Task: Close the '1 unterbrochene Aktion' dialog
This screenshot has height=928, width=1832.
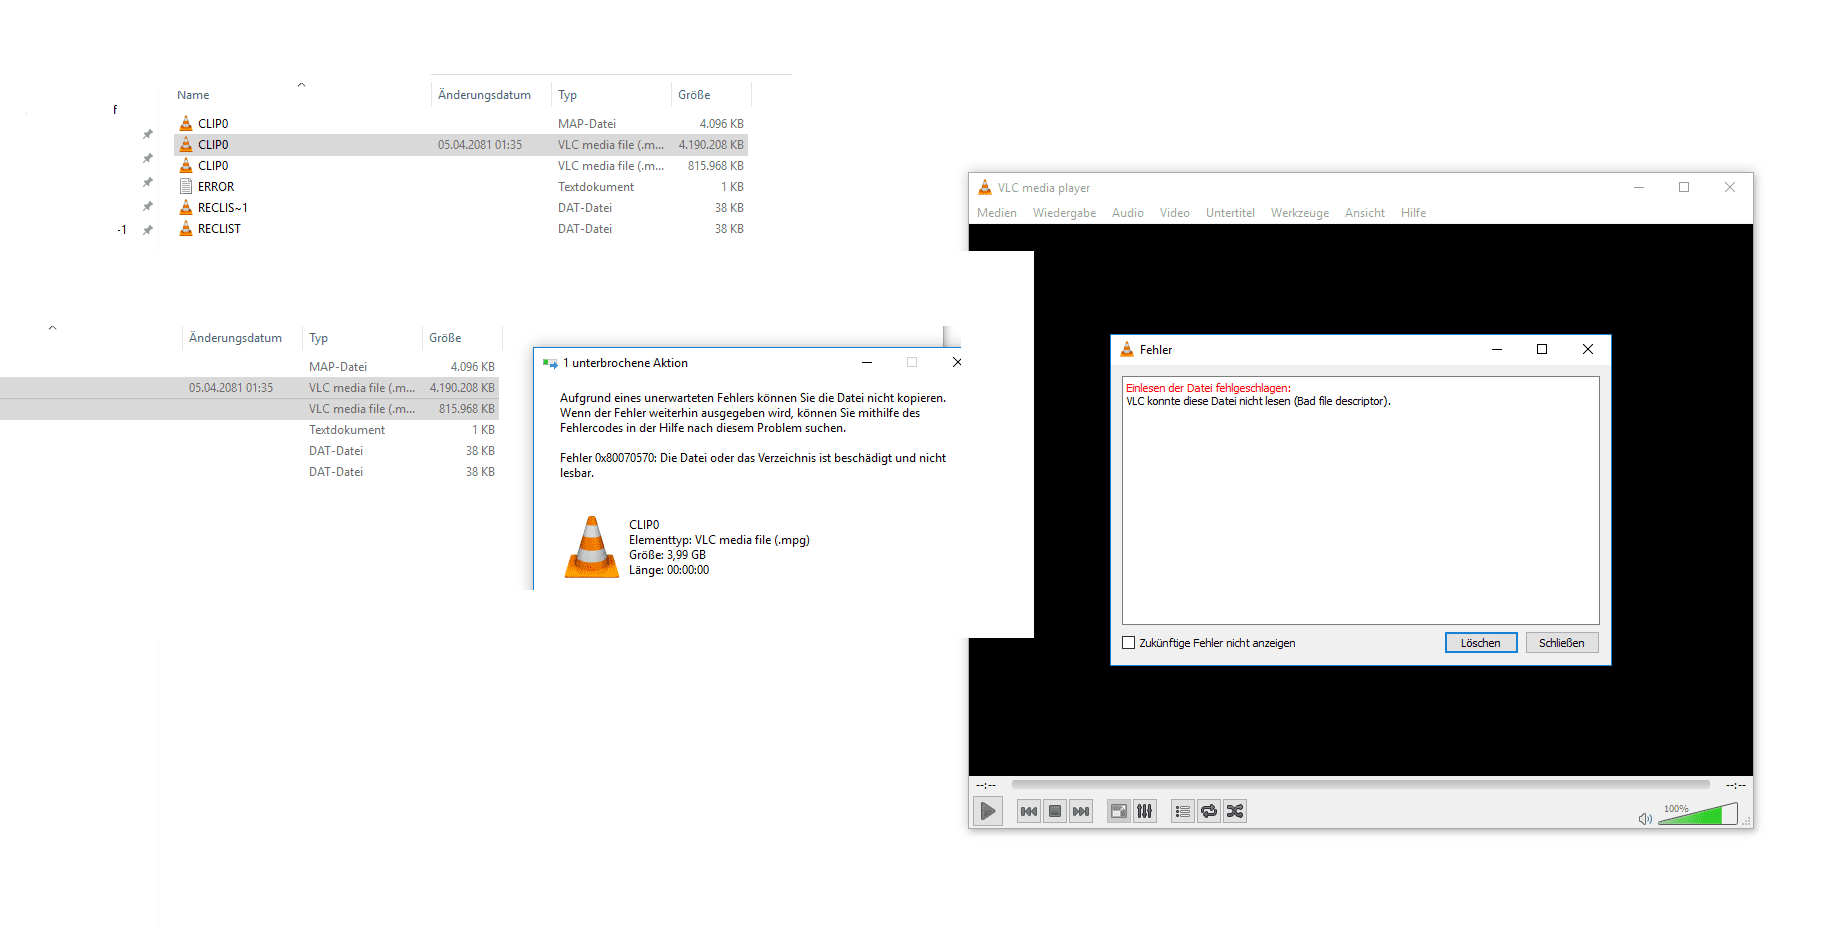Action: tap(957, 362)
